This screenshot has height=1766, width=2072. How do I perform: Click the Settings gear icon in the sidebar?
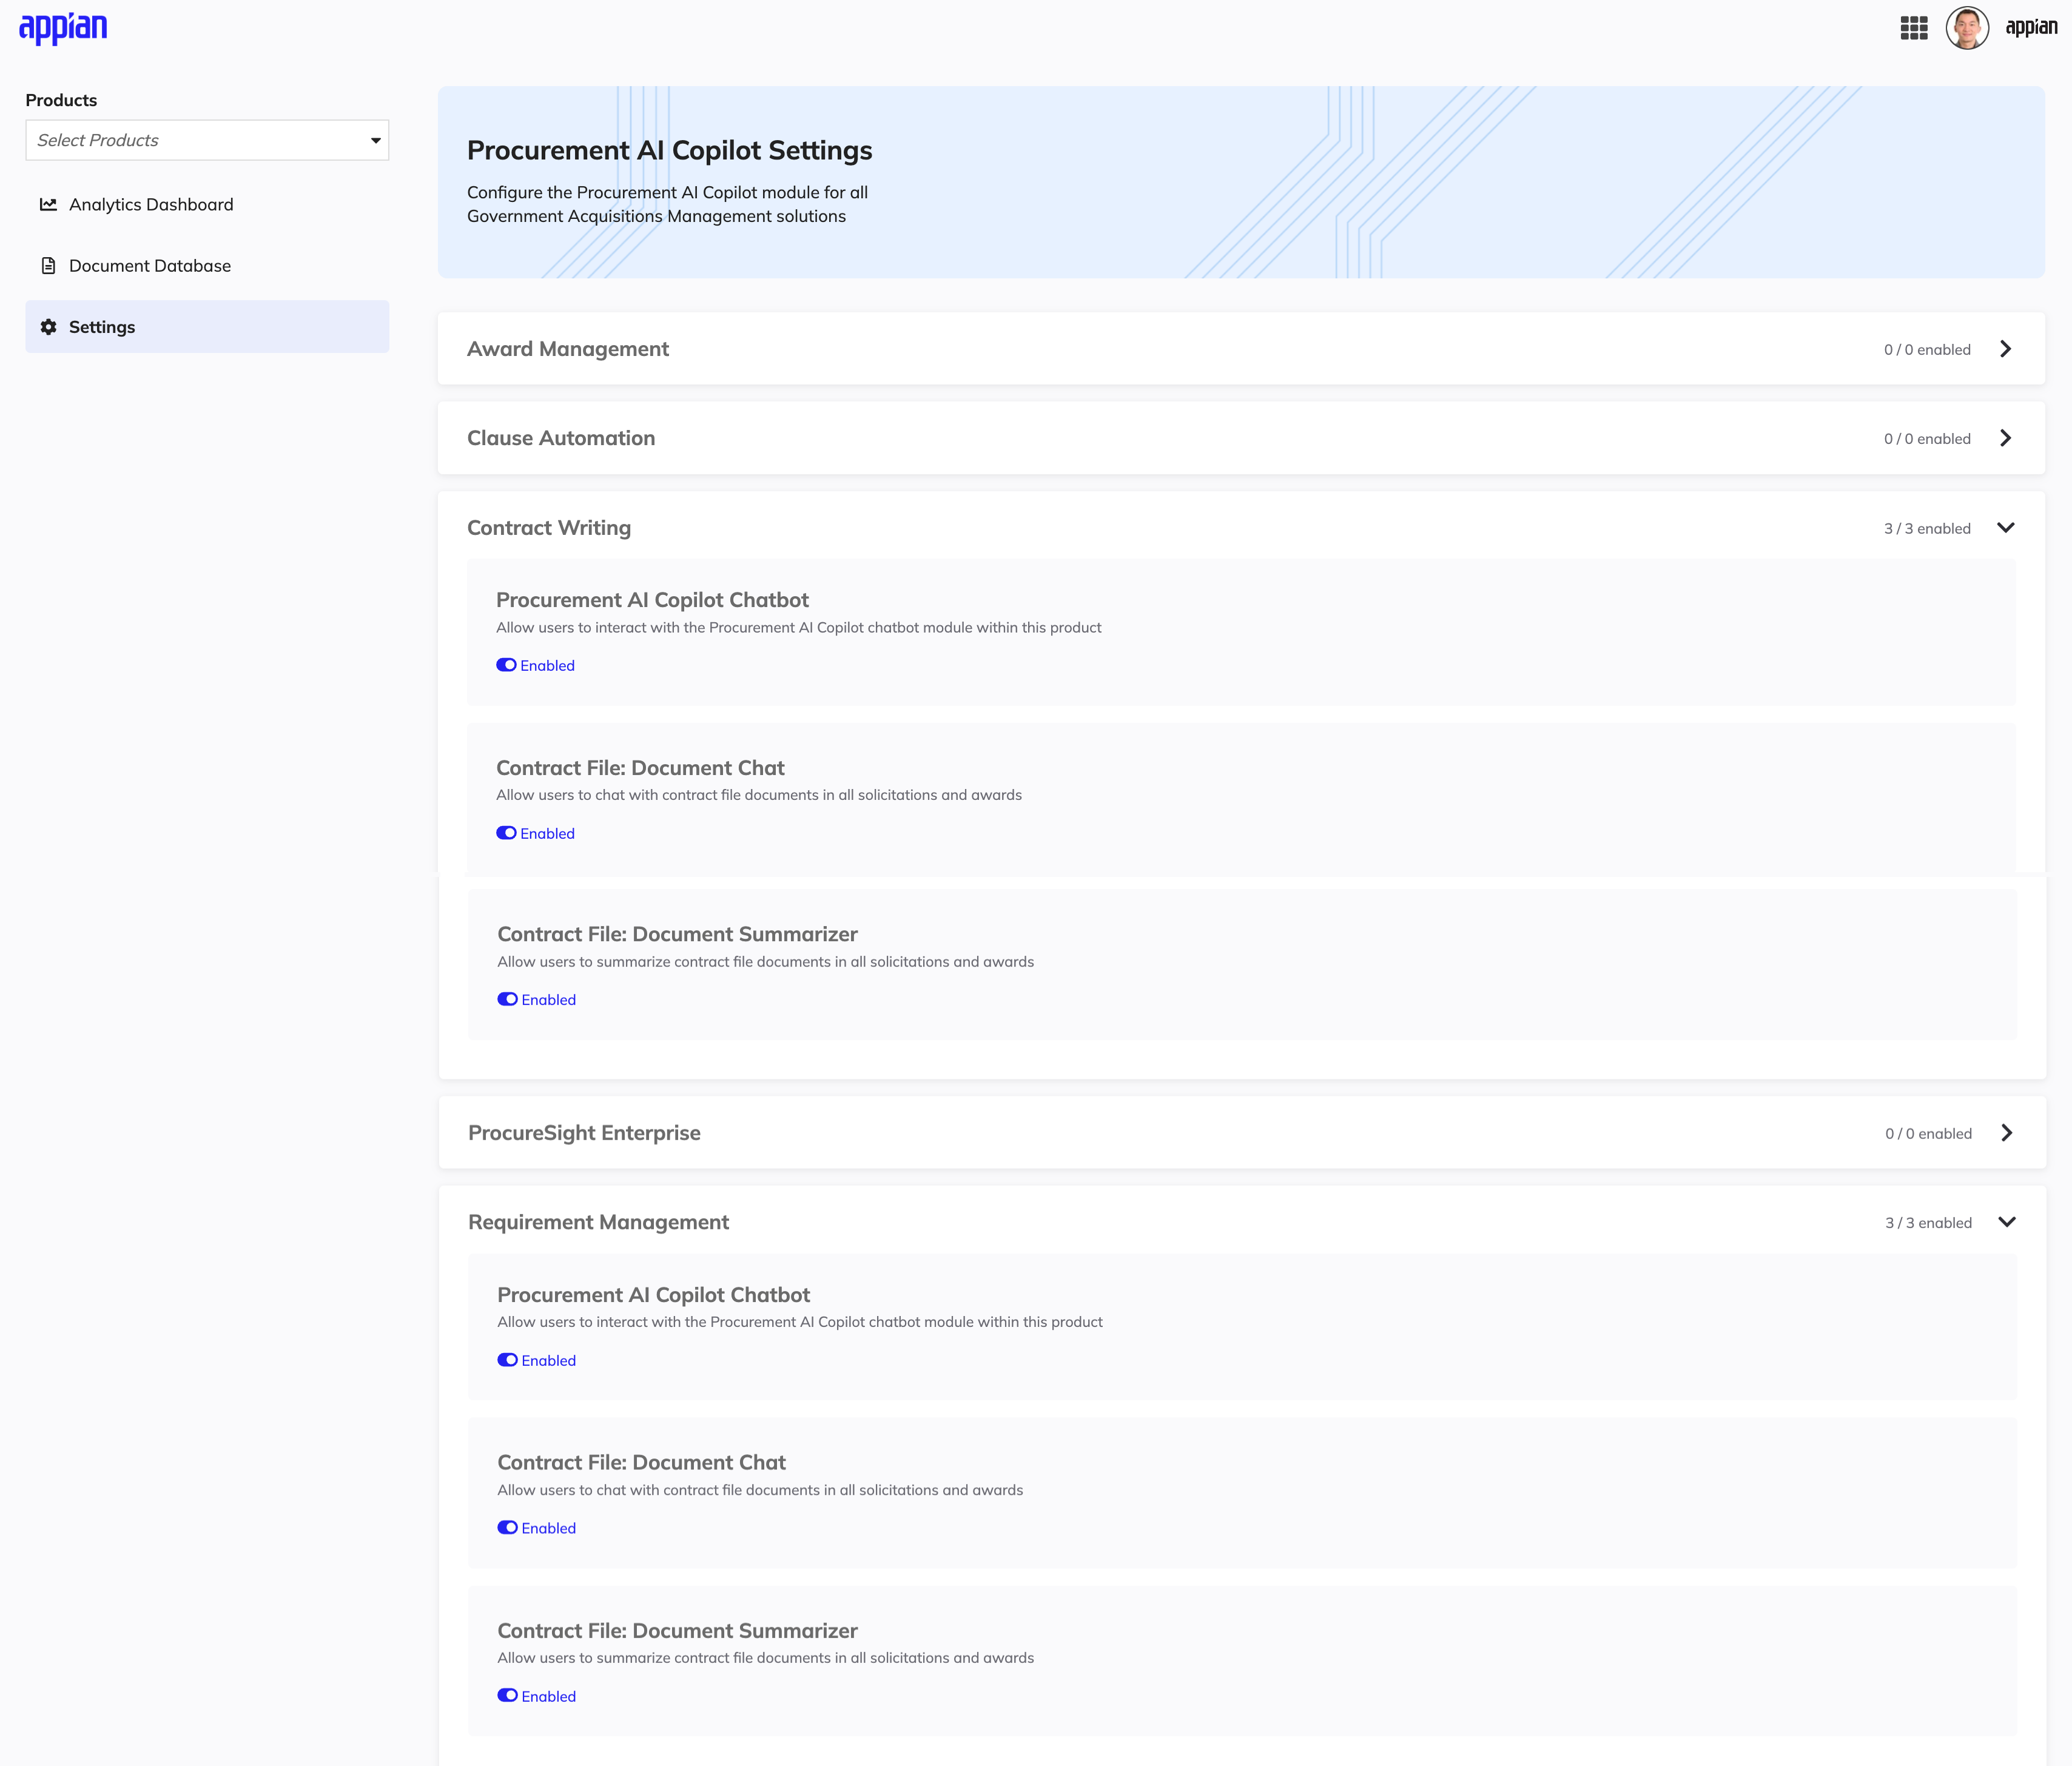(48, 327)
